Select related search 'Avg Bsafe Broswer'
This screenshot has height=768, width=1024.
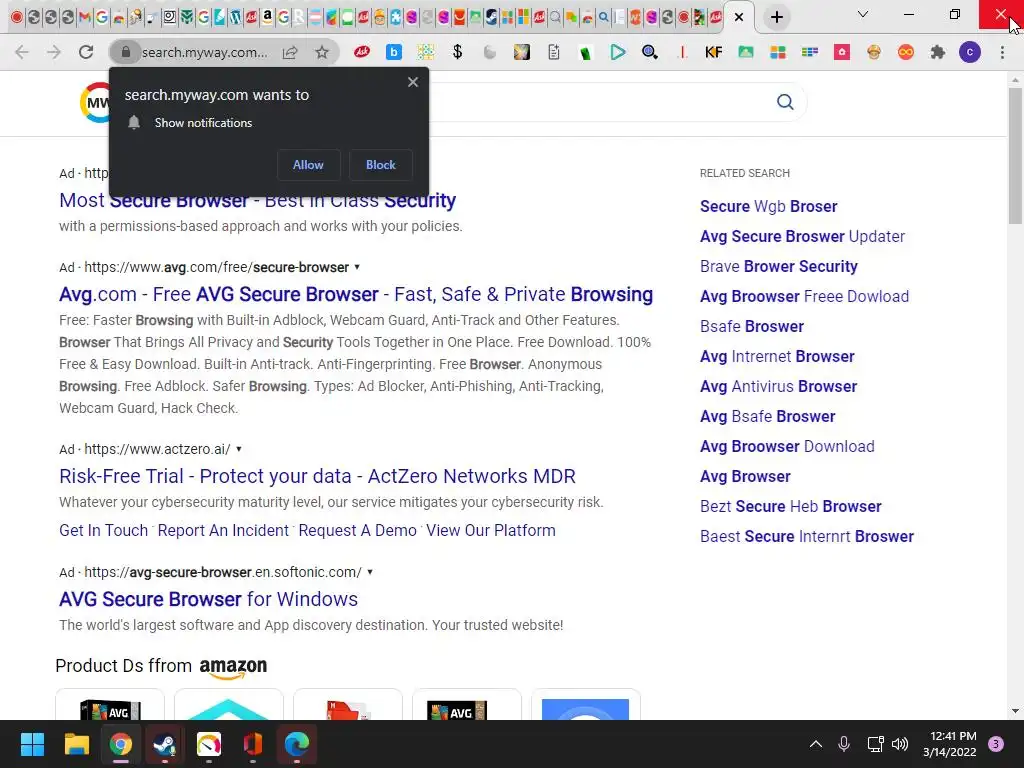[x=767, y=417]
